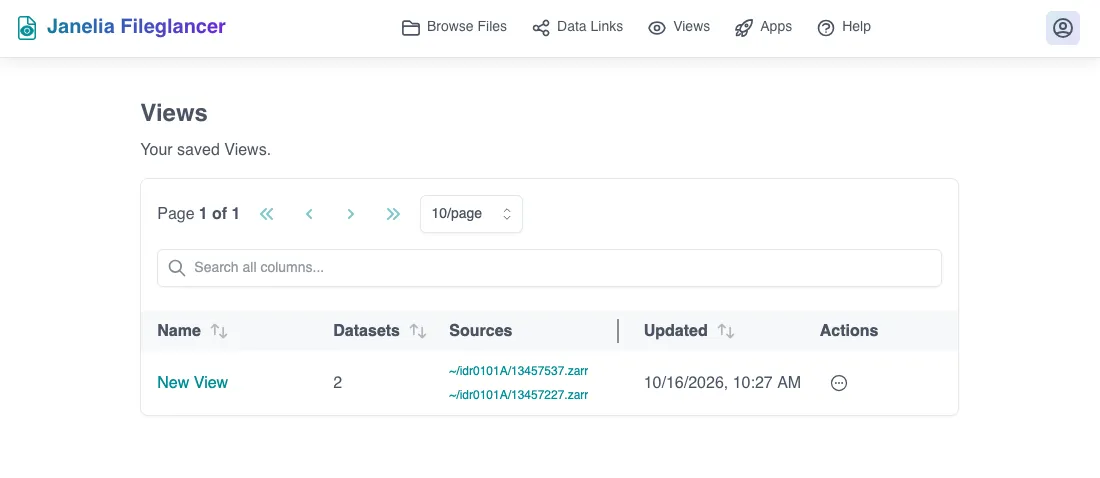Screen dimensions: 1100x478
Task: Jump to first page double-chevron icon
Action: pos(267,214)
